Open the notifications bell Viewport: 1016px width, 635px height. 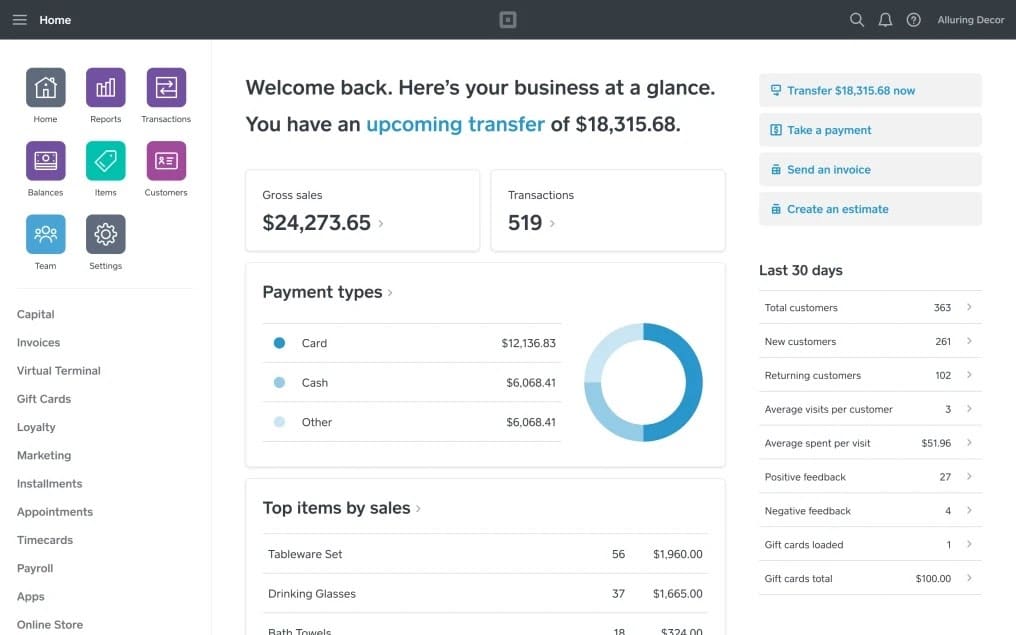(x=885, y=19)
